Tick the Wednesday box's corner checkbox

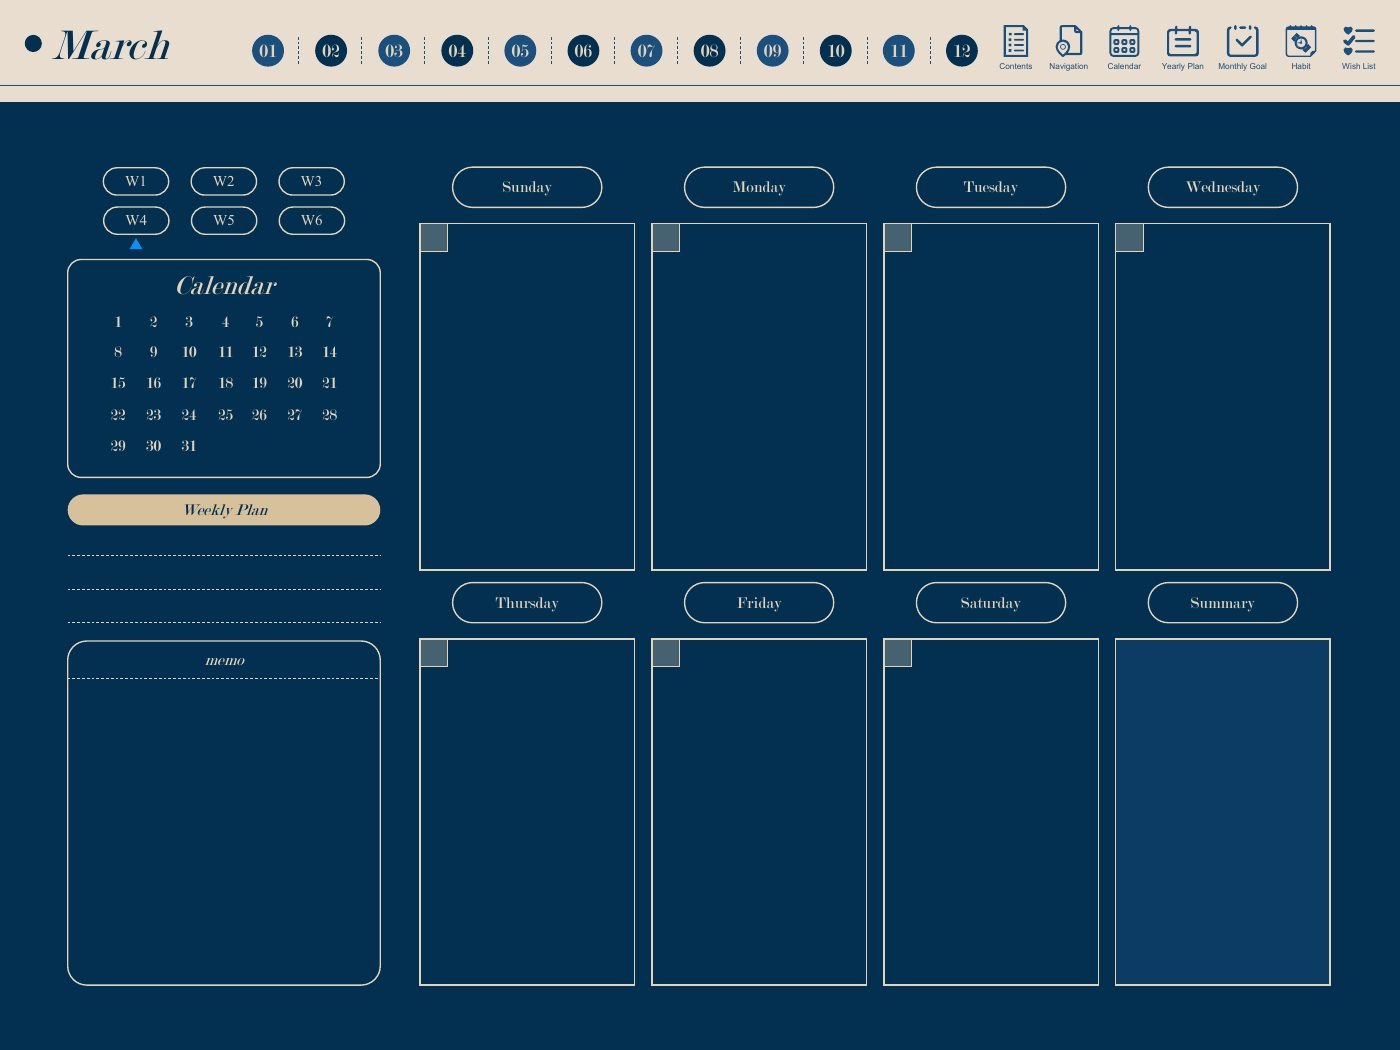(x=1130, y=238)
